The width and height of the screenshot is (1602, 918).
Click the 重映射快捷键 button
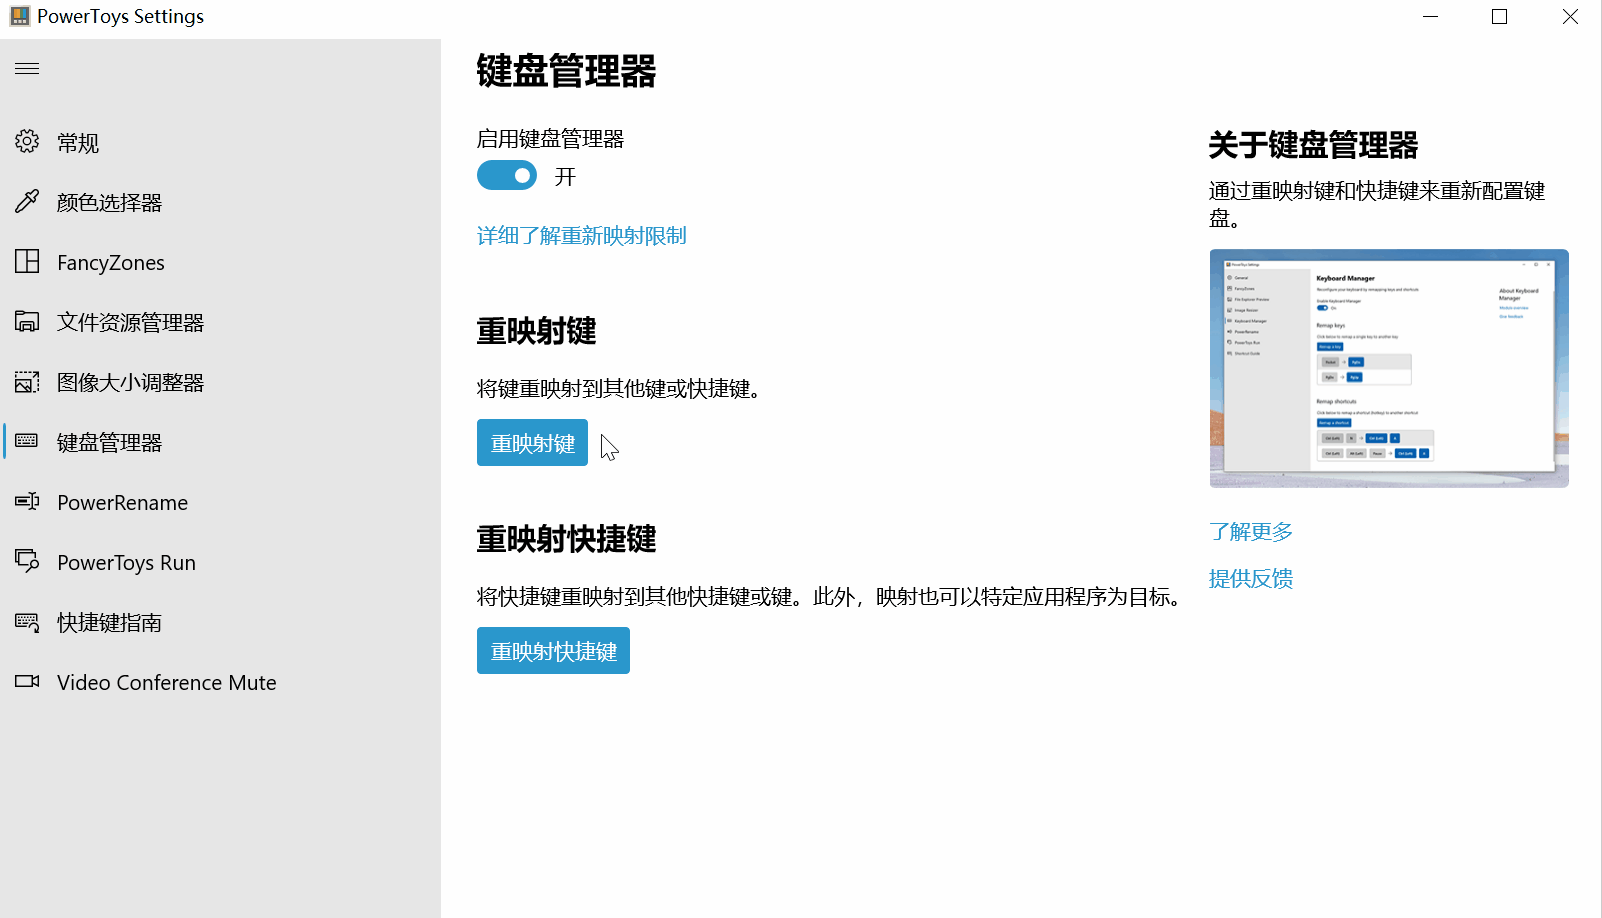[553, 650]
